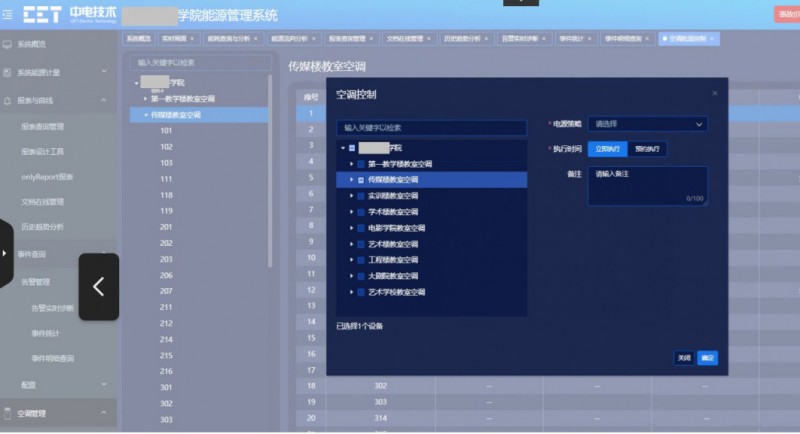Image resolution: width=800 pixels, height=434 pixels.
Task: Select the 立即执行 execution option
Action: click(x=607, y=149)
